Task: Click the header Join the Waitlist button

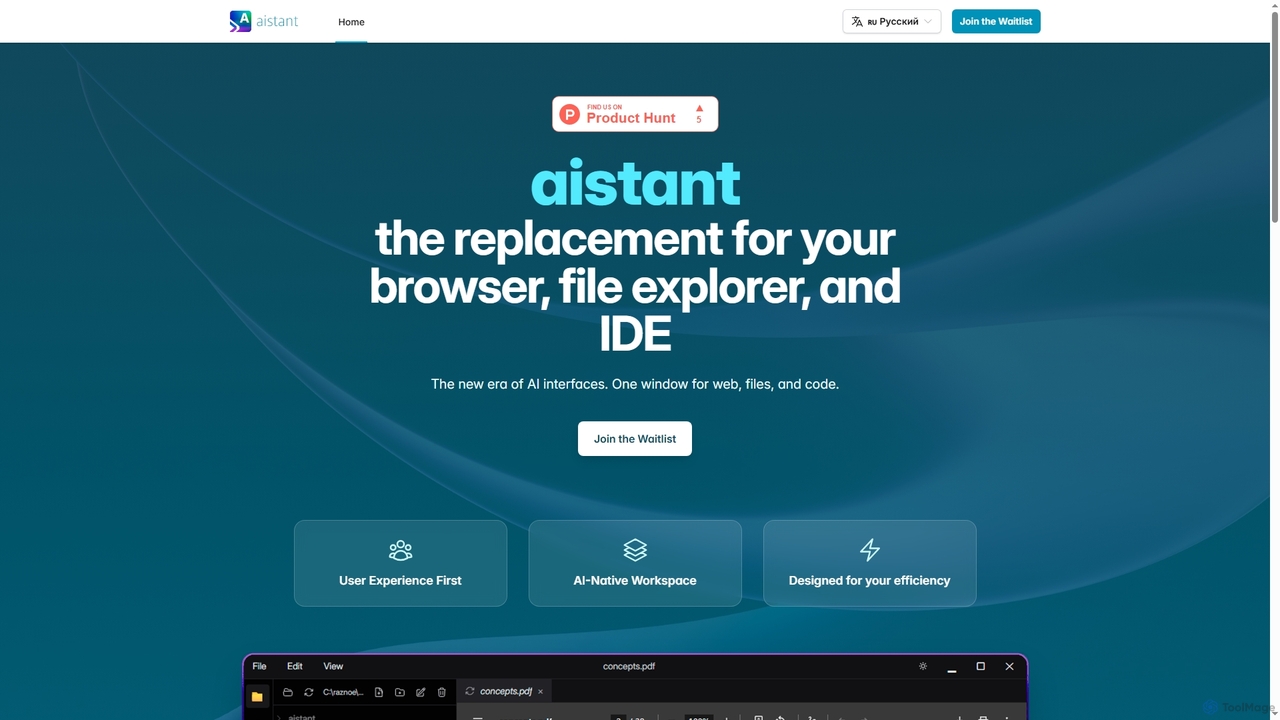Action: coord(996,21)
